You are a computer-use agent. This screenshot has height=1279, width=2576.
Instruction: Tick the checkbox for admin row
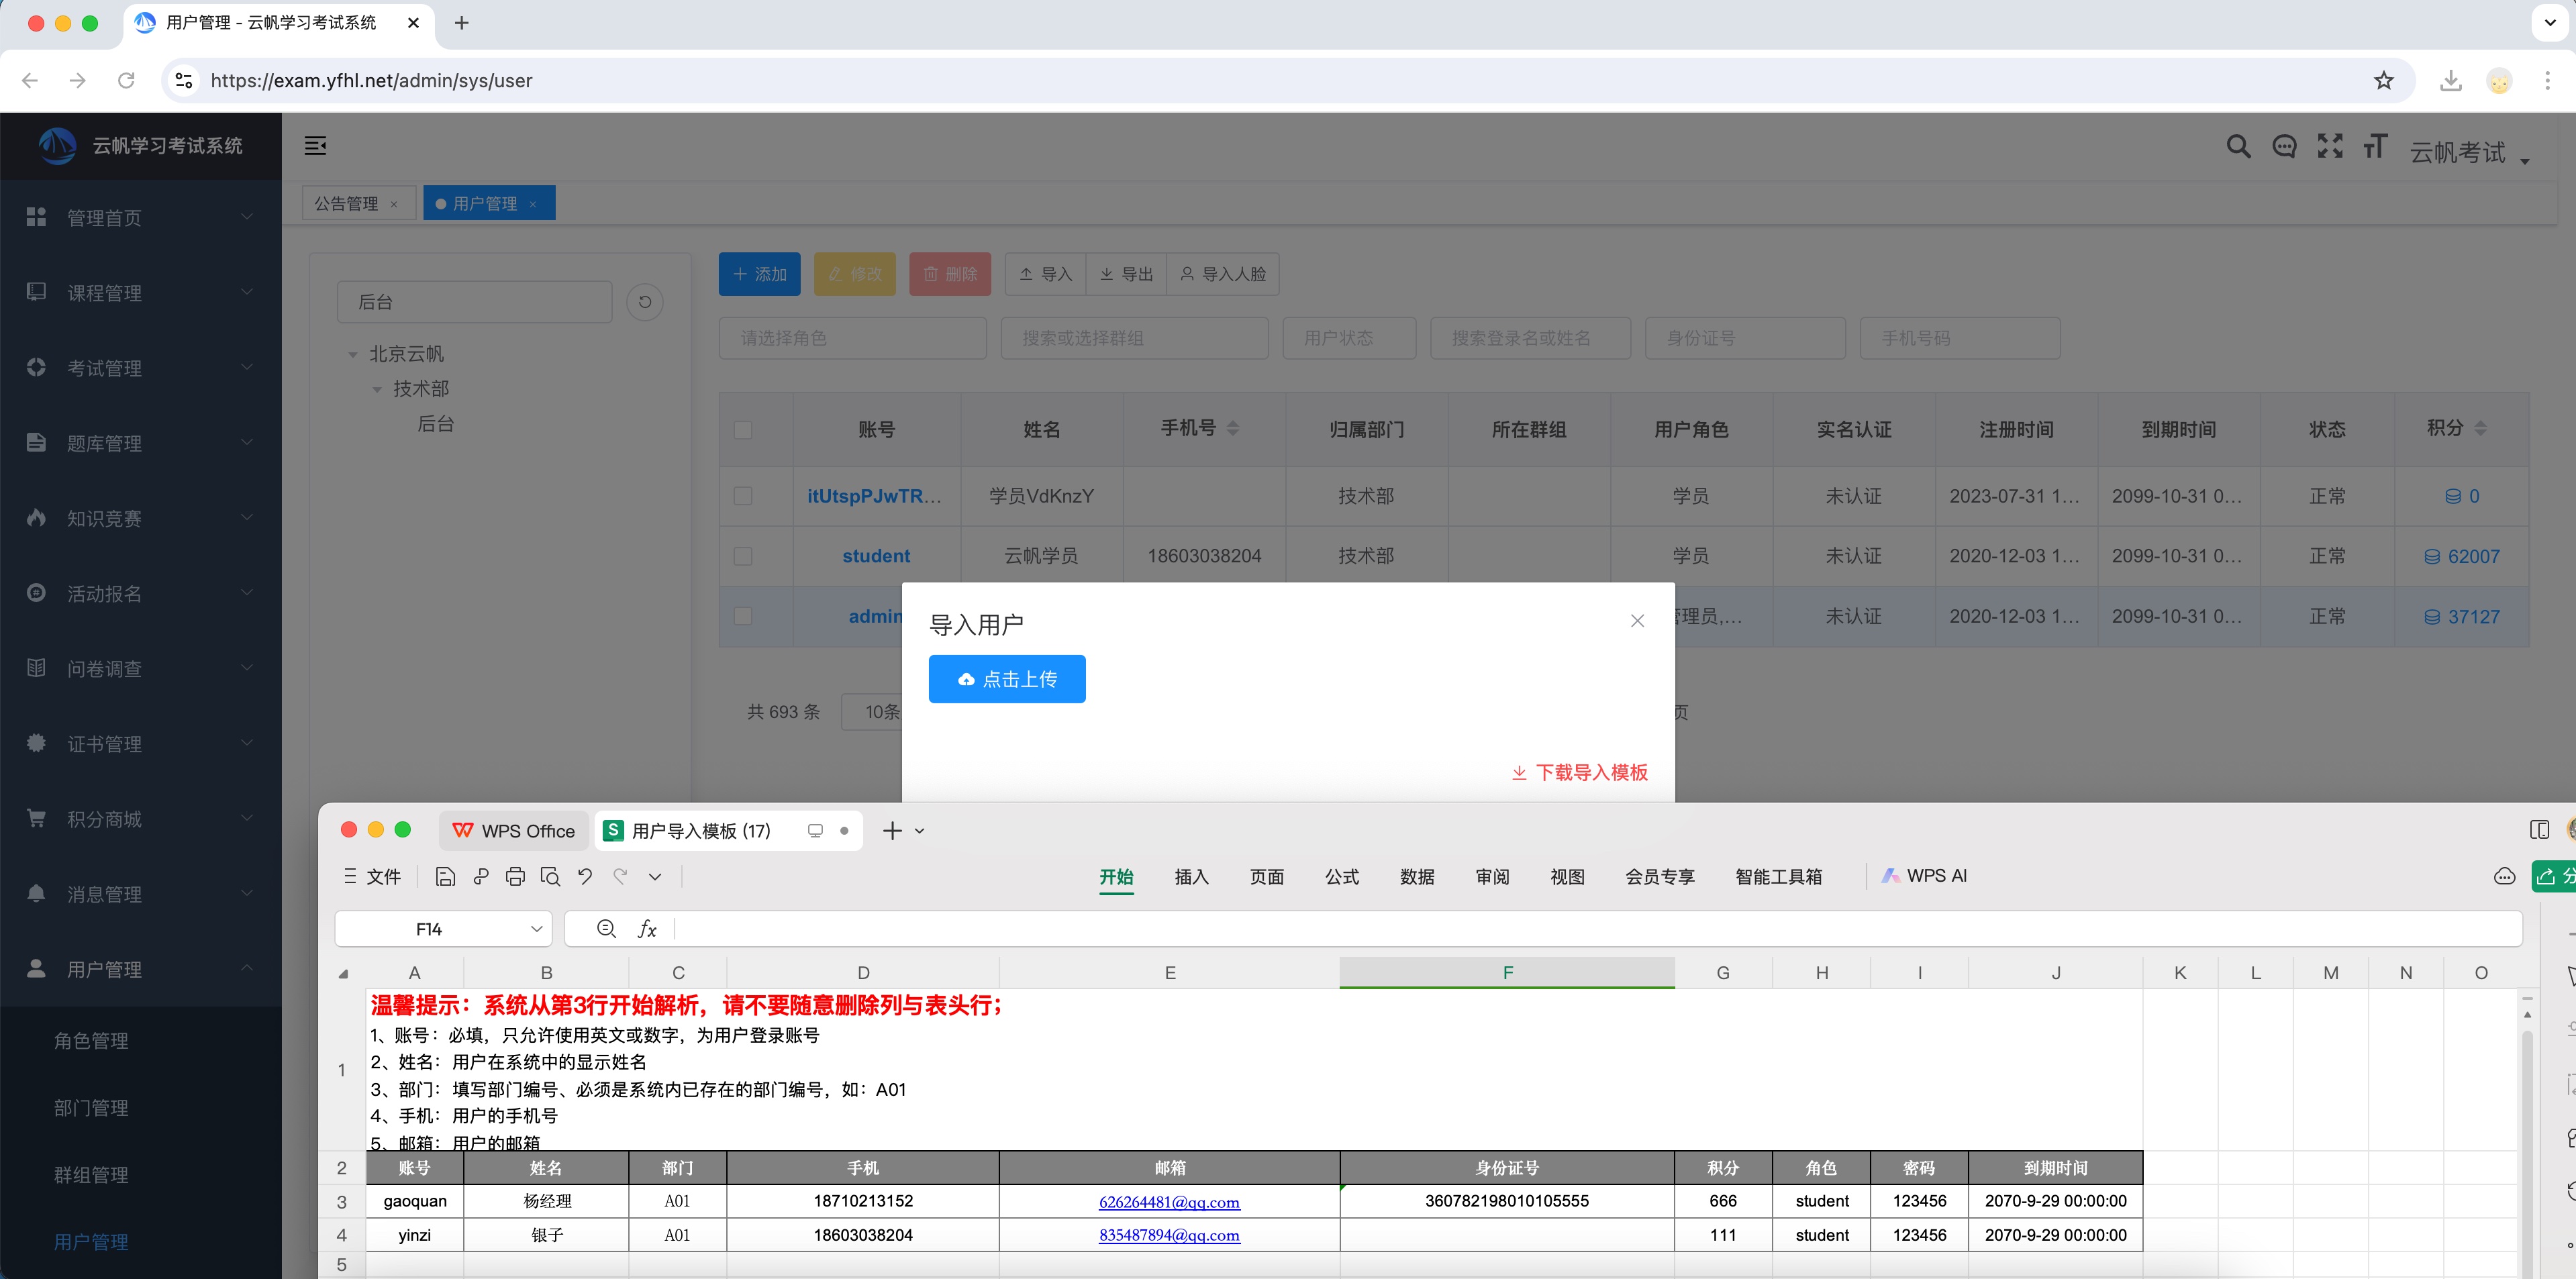[x=743, y=616]
